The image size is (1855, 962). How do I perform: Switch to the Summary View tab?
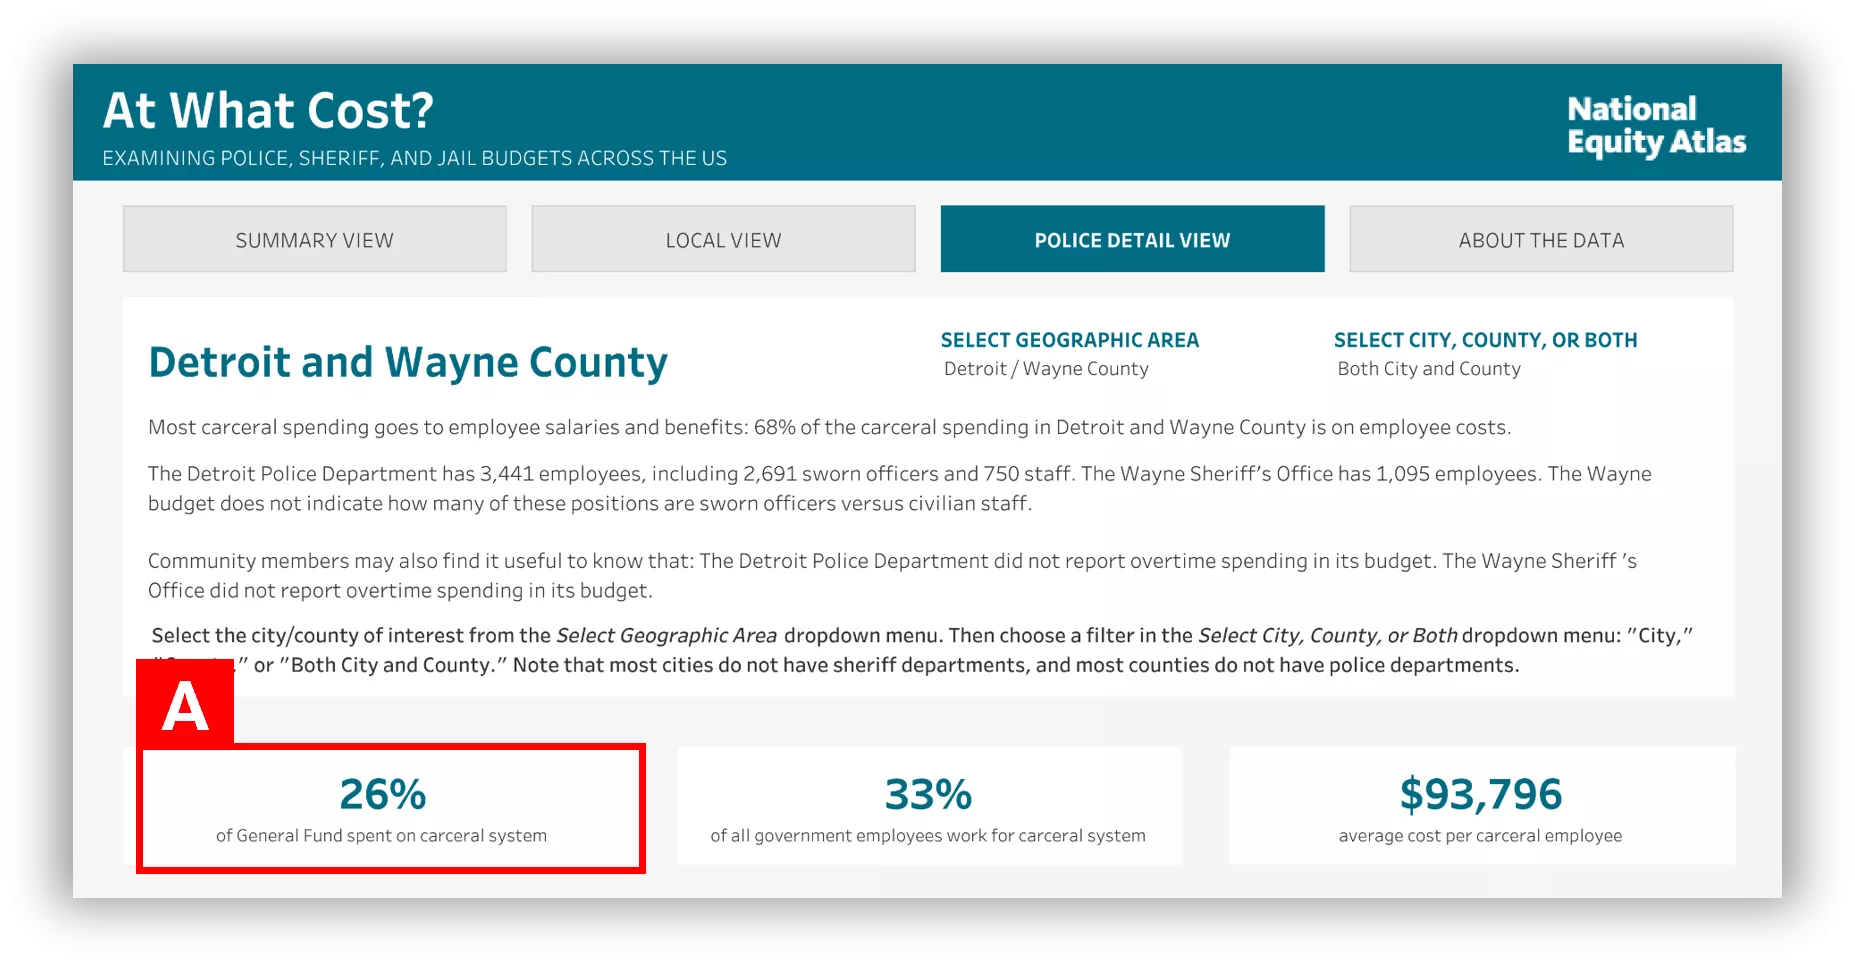coord(314,240)
